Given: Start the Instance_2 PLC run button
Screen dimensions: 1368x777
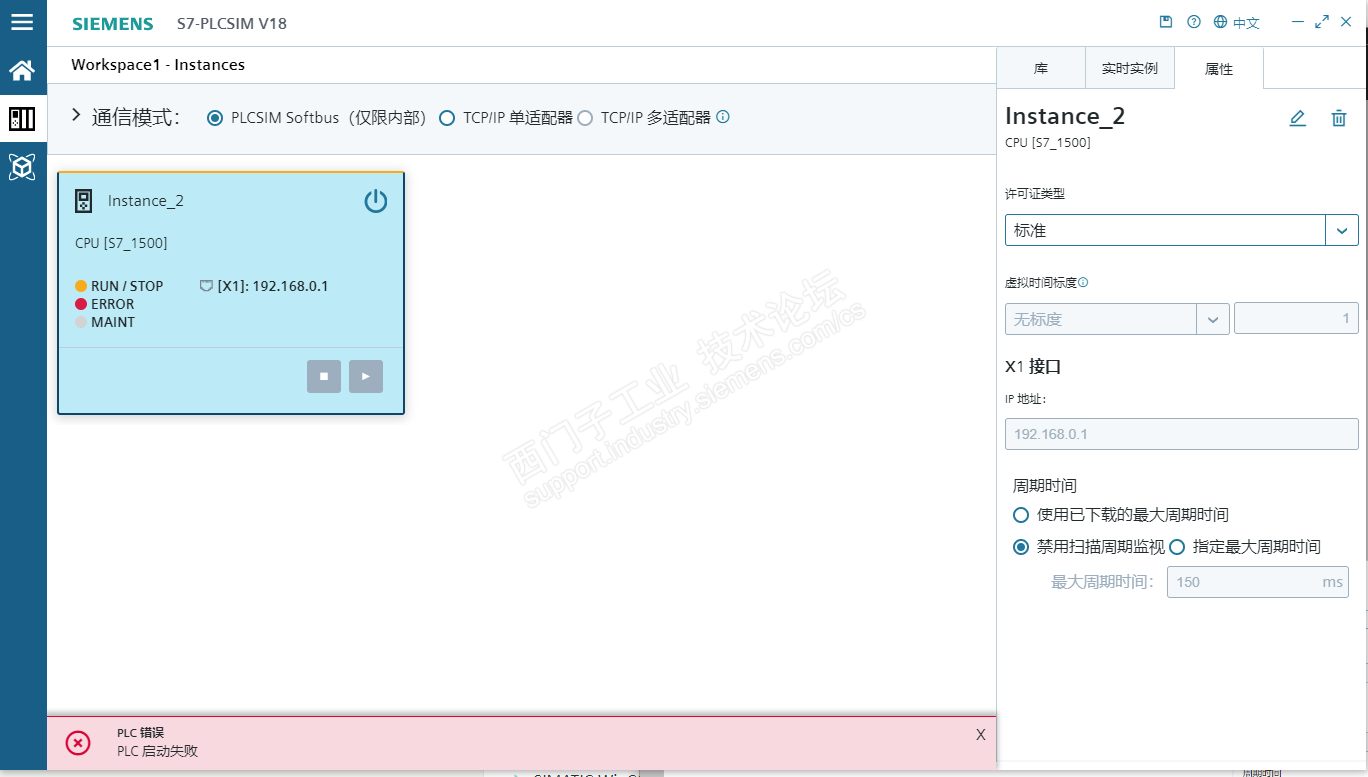Looking at the screenshot, I should tap(366, 376).
